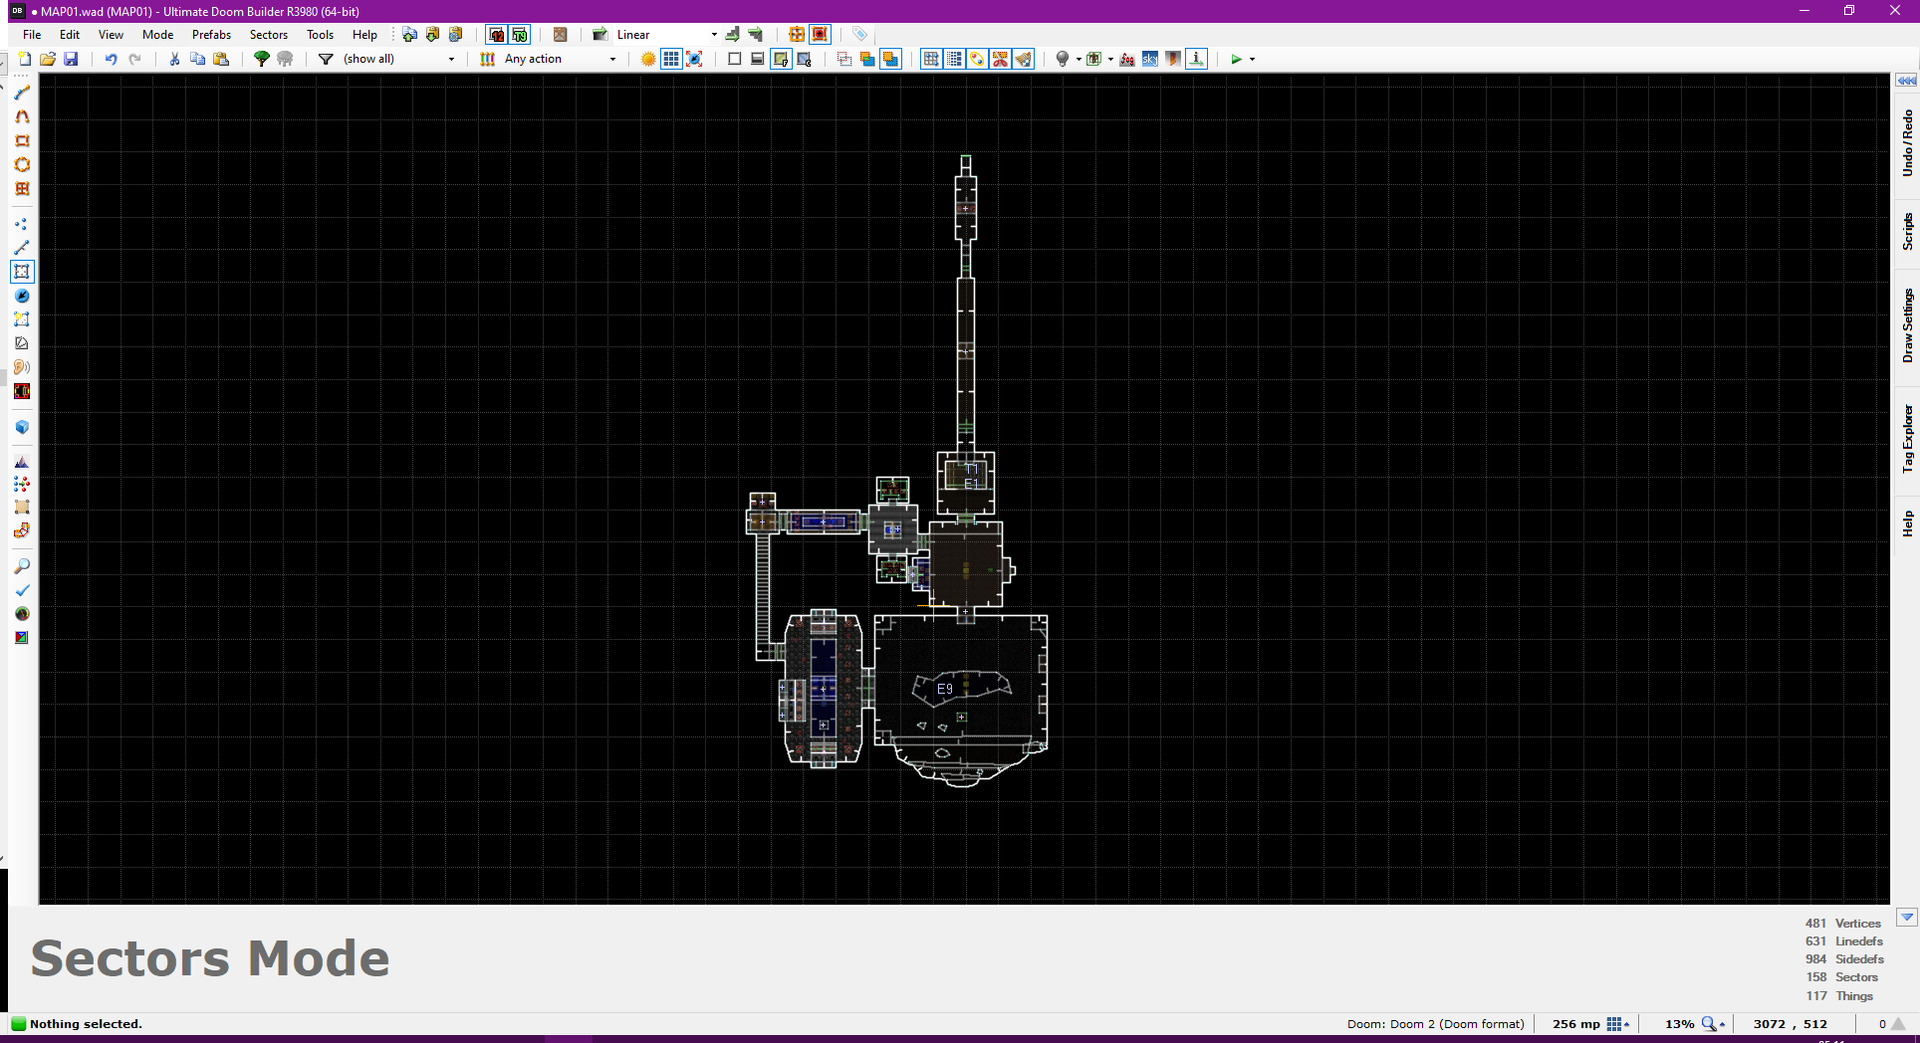Image resolution: width=1920 pixels, height=1043 pixels.
Task: Select the Draw Curve tool
Action: 22,117
